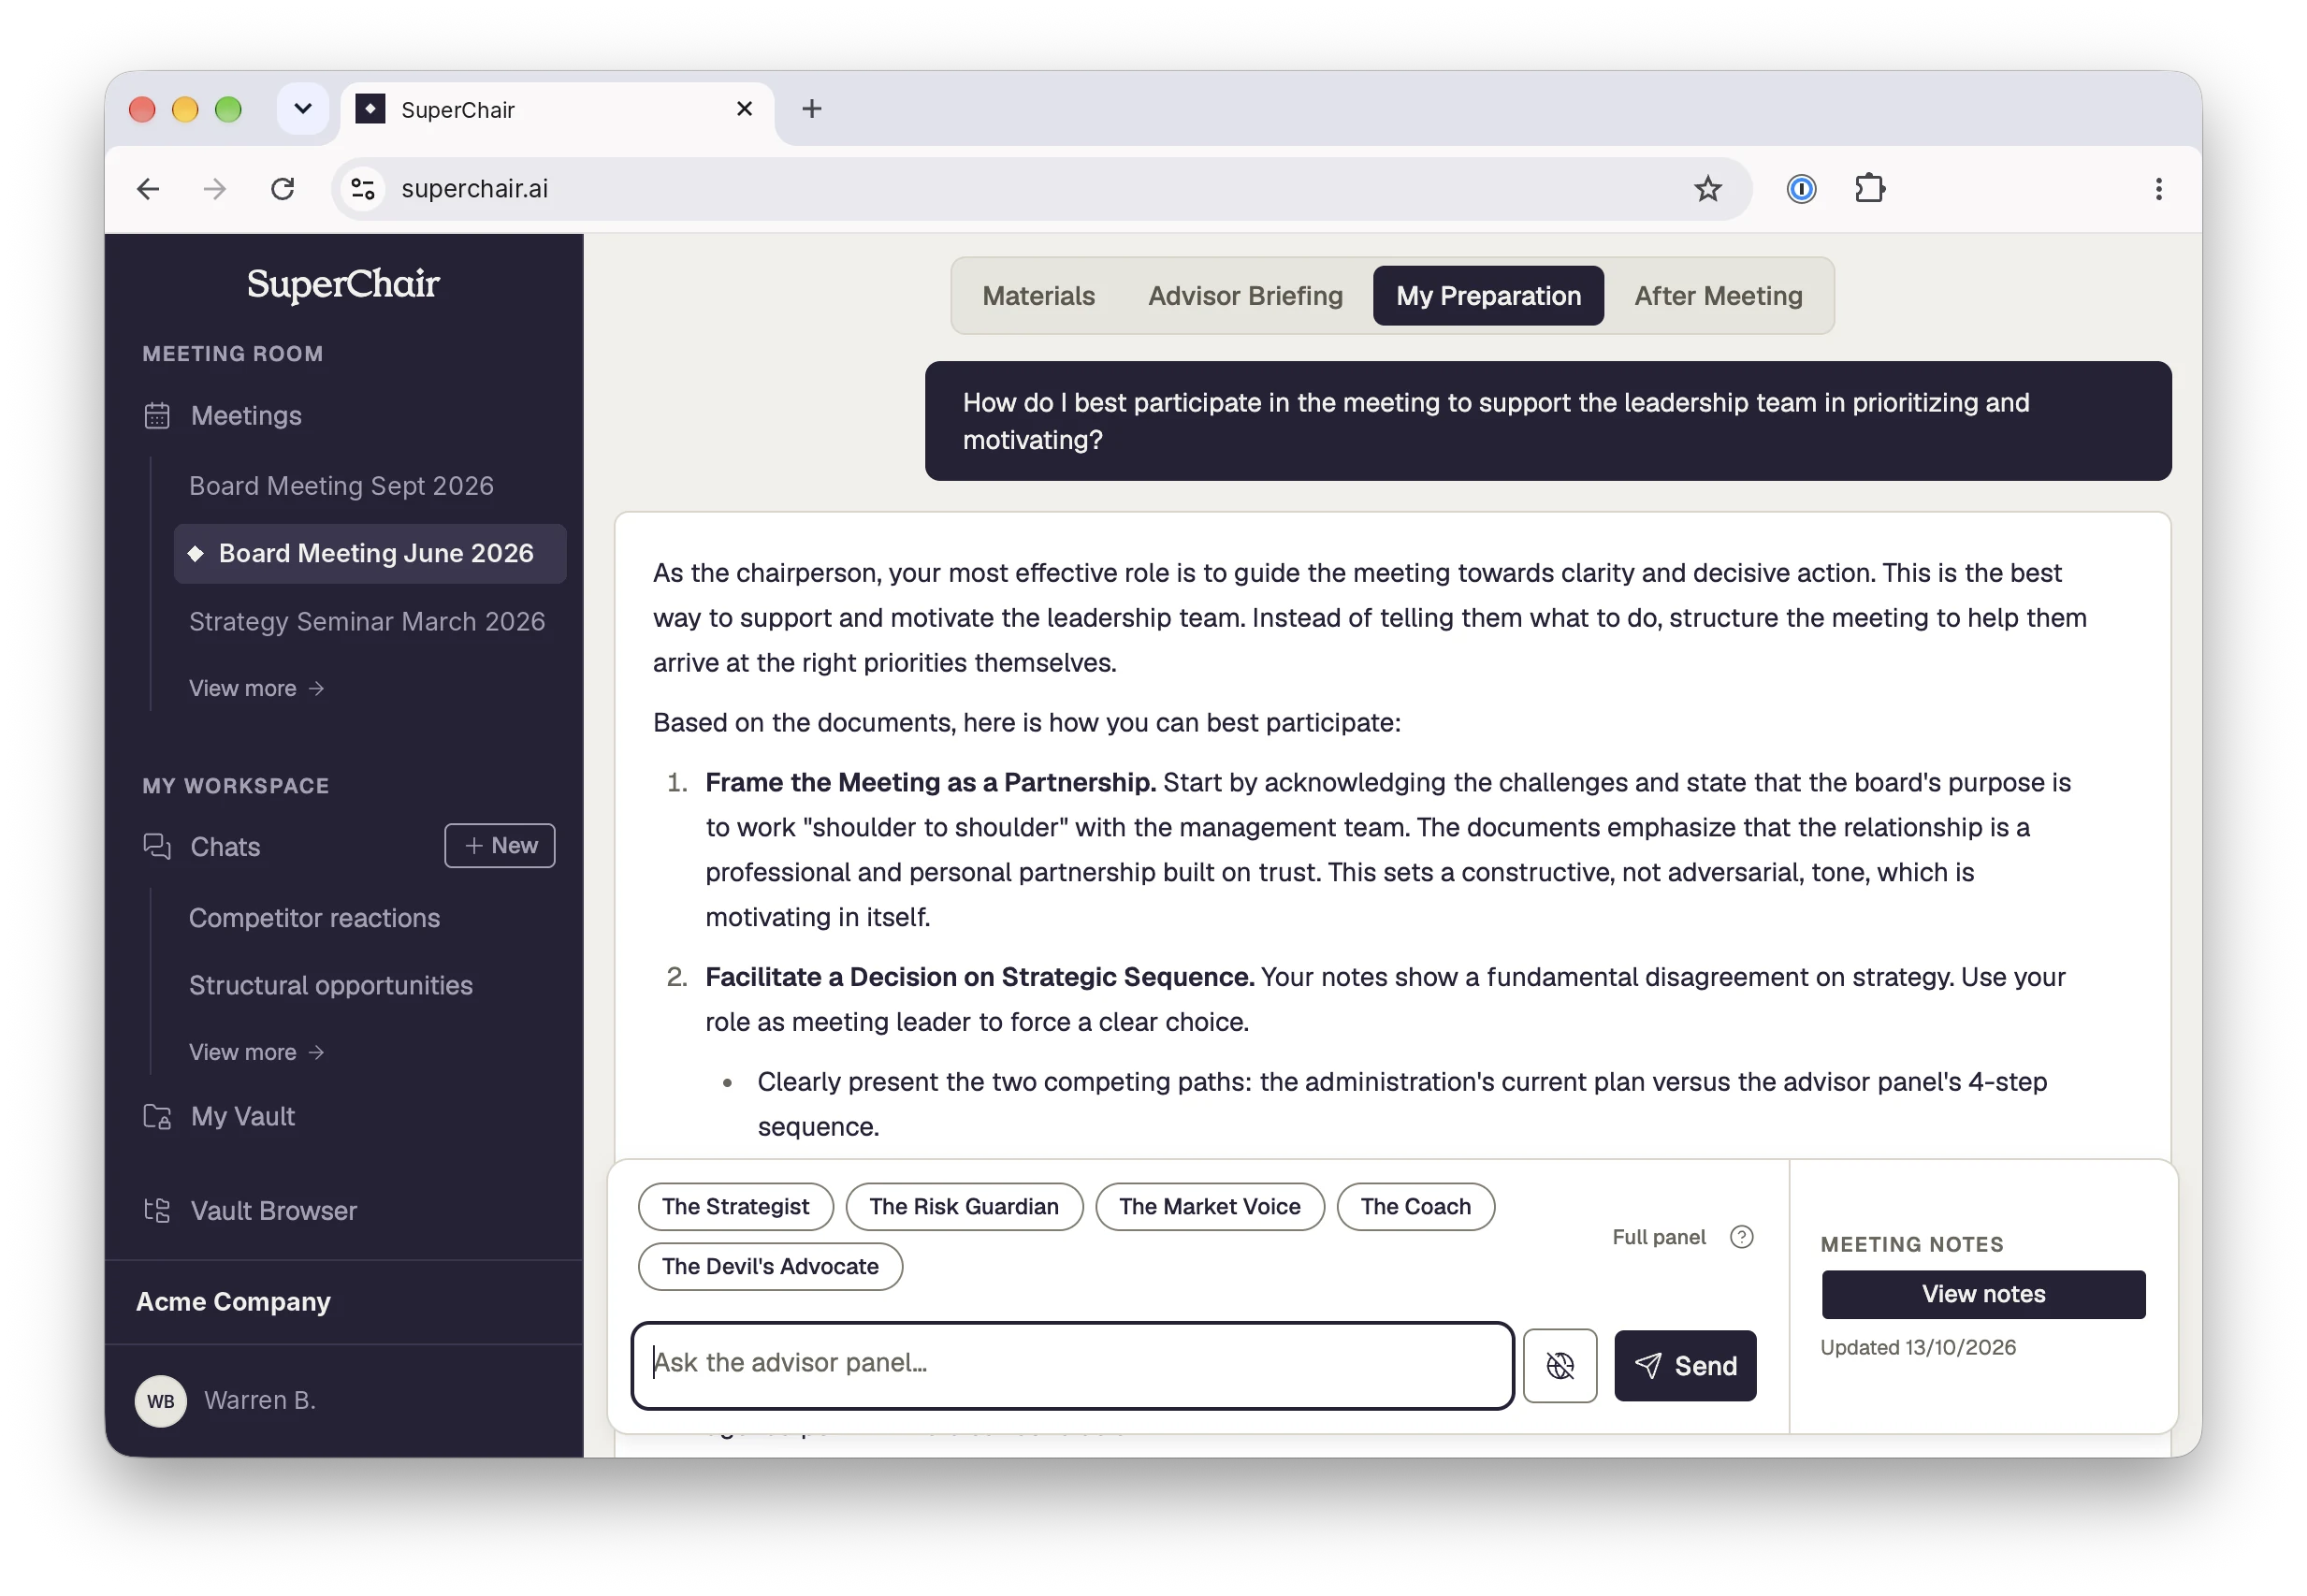The height and width of the screenshot is (1596, 2307).
Task: Open the Meetings calendar icon in sidebar
Action: (157, 415)
